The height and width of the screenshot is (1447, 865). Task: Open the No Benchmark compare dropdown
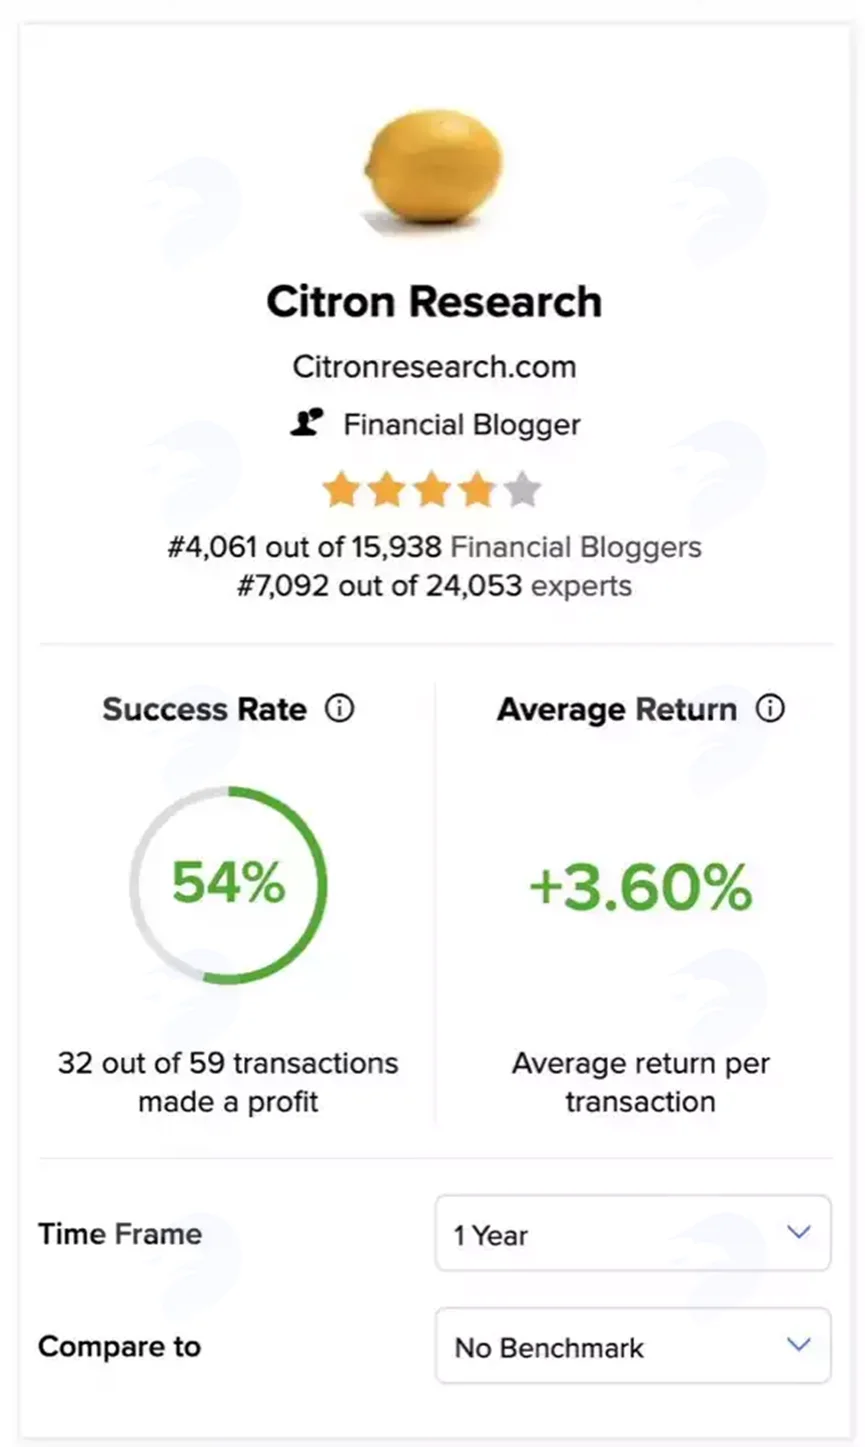(633, 1346)
